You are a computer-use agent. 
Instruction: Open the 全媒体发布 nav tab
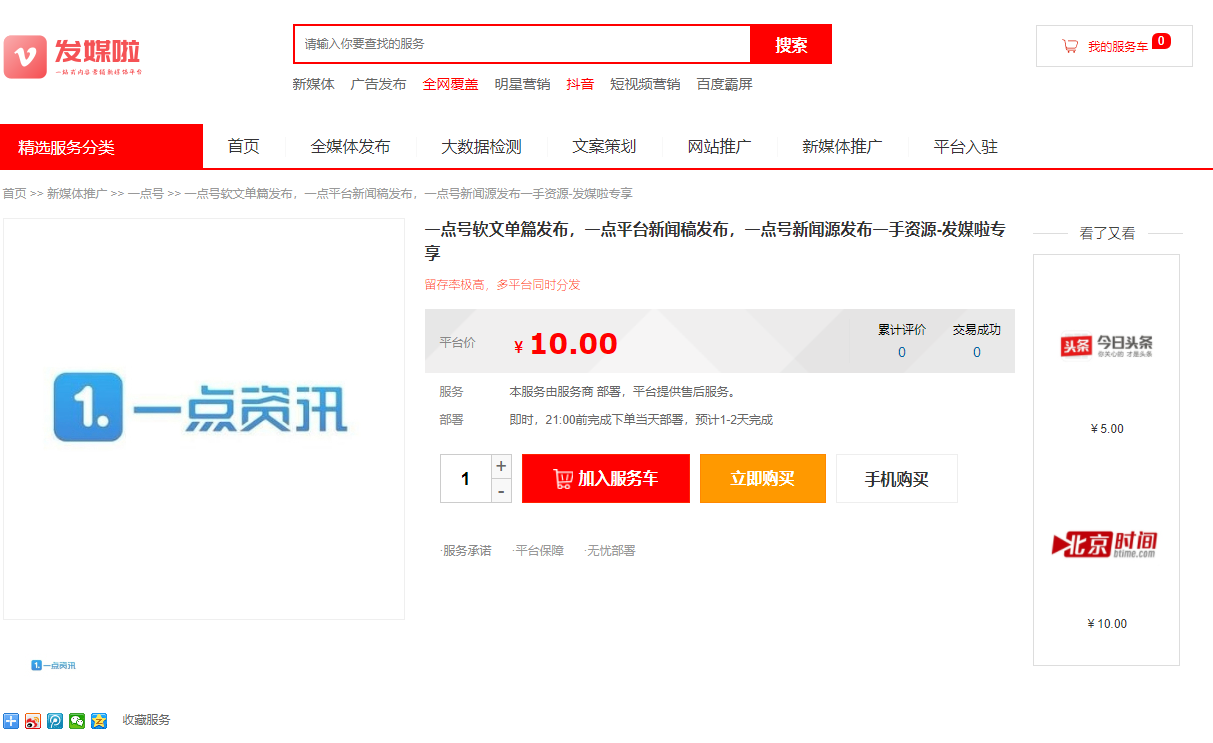coord(350,147)
